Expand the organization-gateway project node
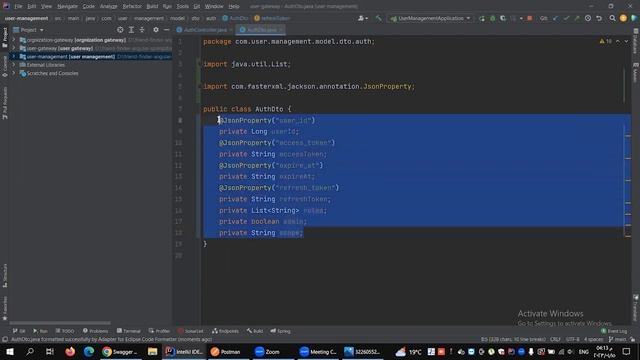The image size is (640, 360). coord(14,40)
